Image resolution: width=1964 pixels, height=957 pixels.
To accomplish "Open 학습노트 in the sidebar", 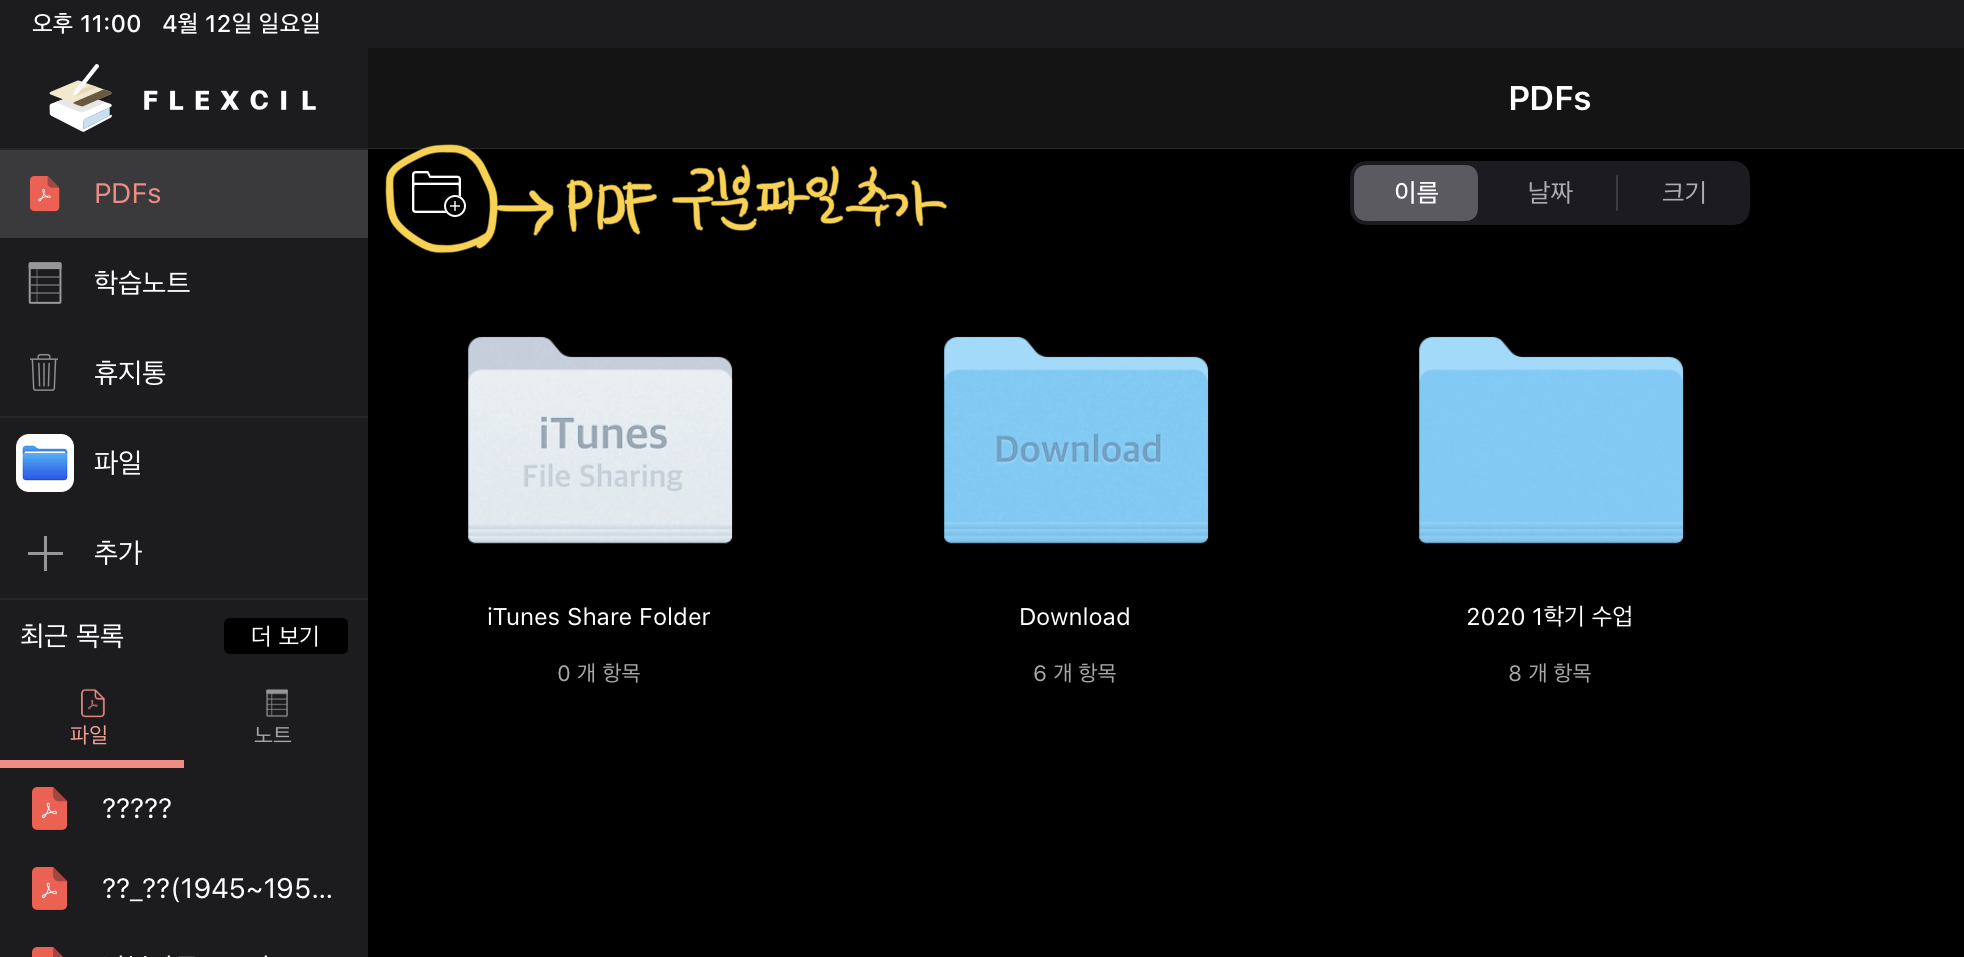I will point(184,283).
